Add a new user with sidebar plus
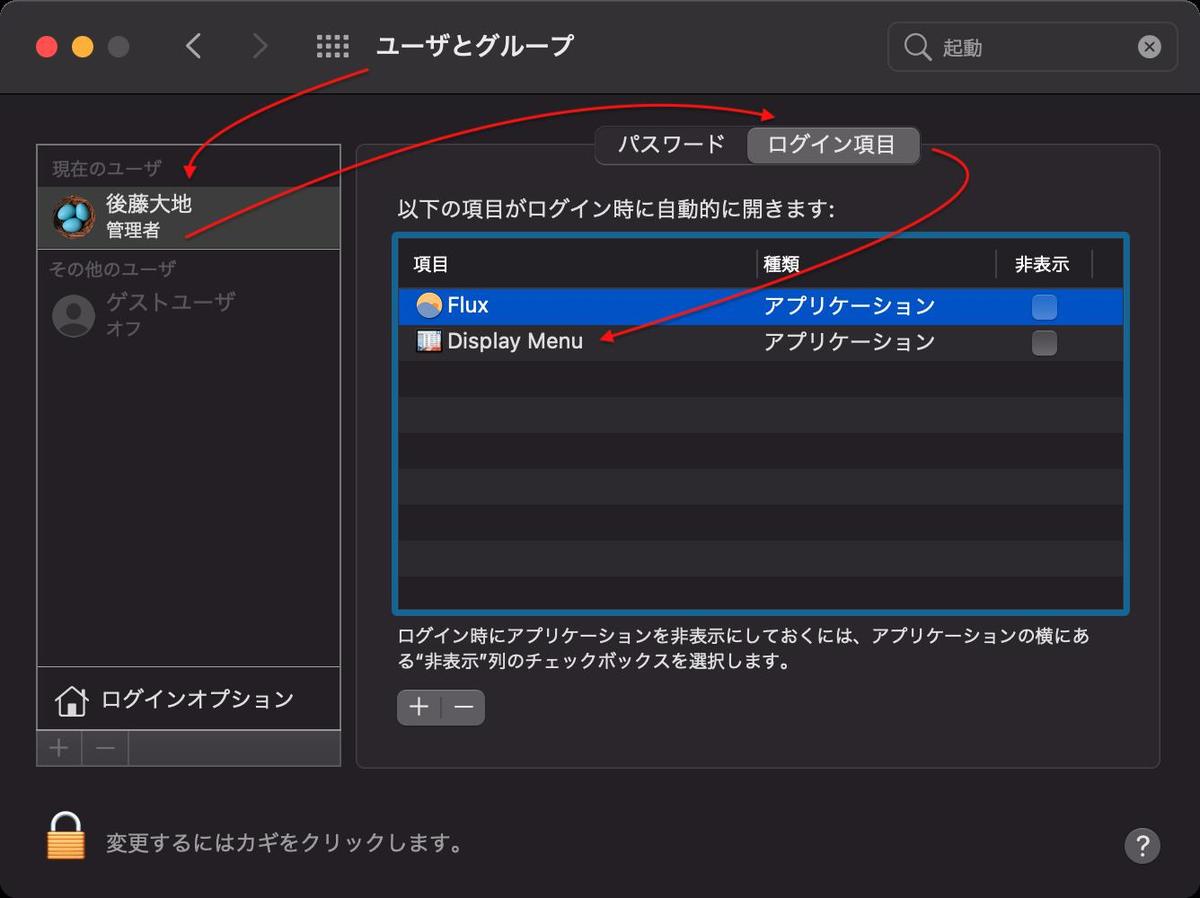1200x898 pixels. (59, 748)
